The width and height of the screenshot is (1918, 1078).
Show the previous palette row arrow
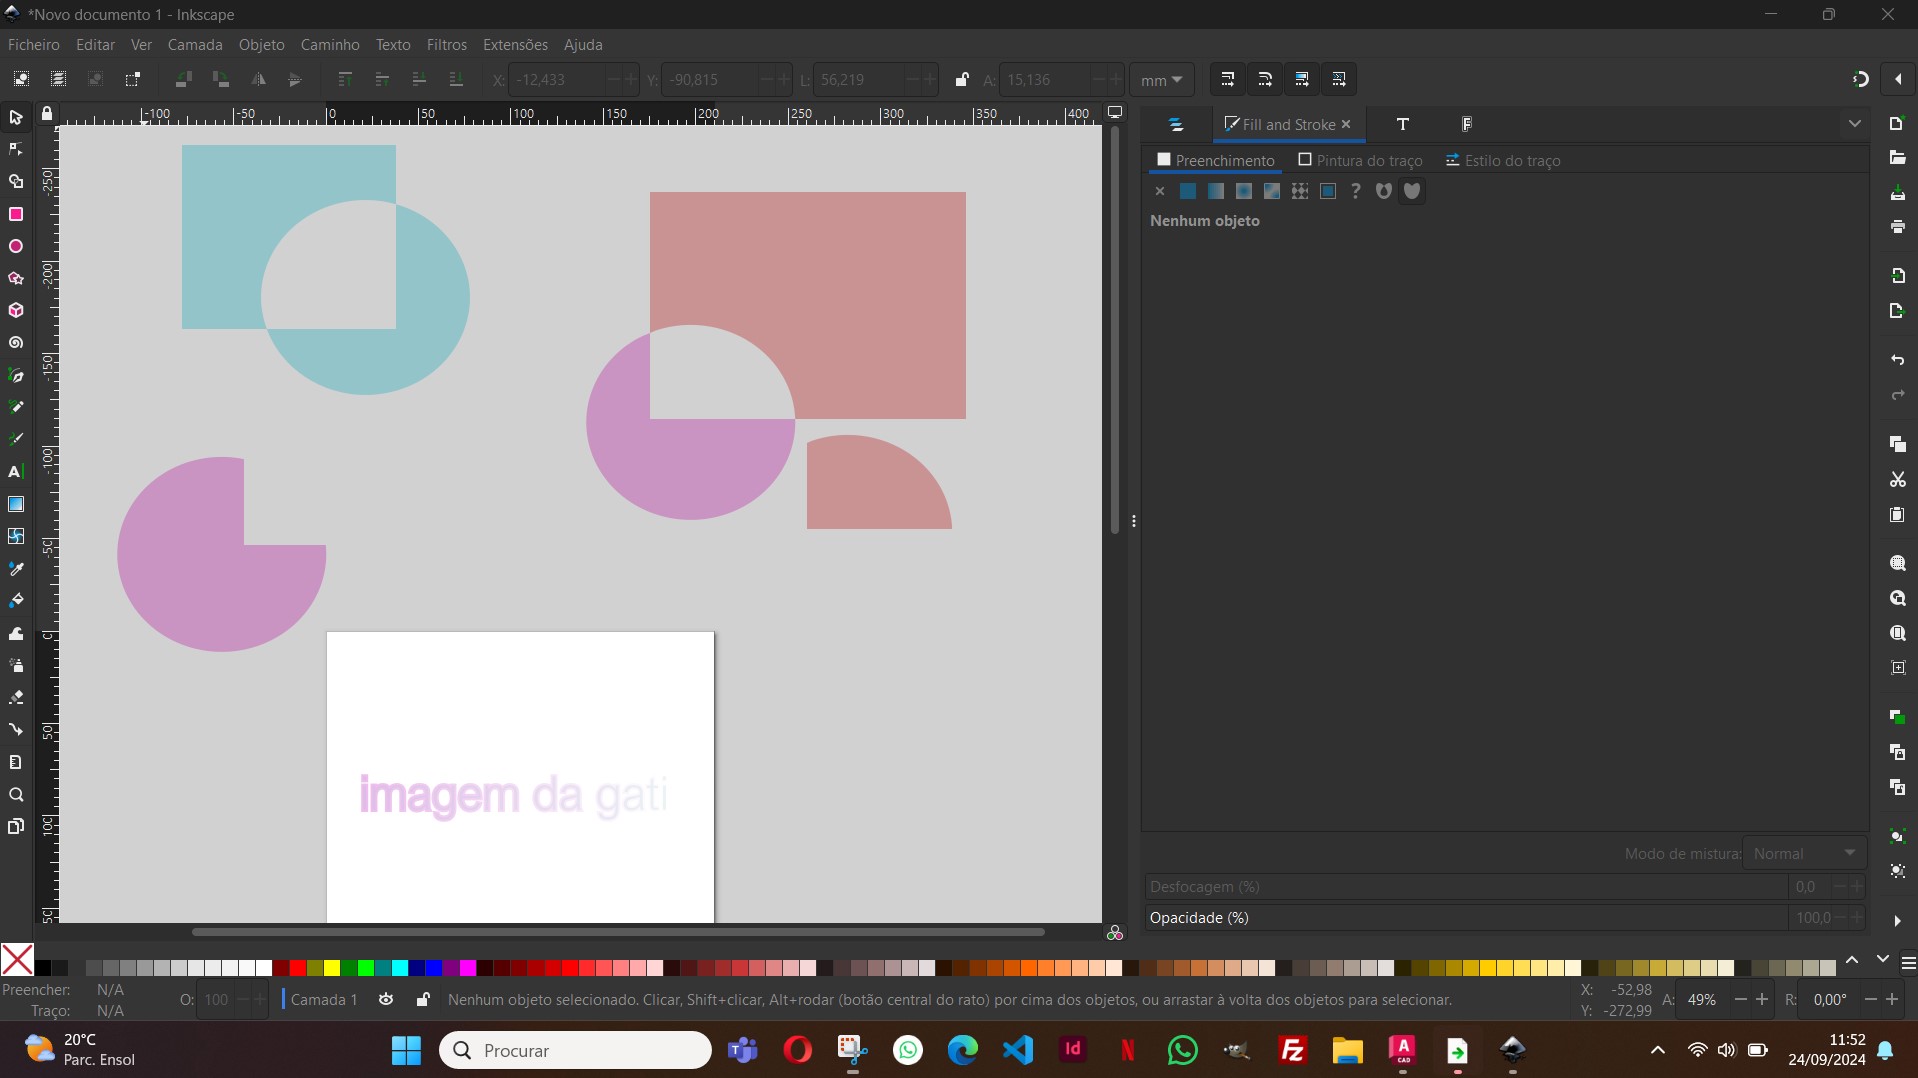1852,960
